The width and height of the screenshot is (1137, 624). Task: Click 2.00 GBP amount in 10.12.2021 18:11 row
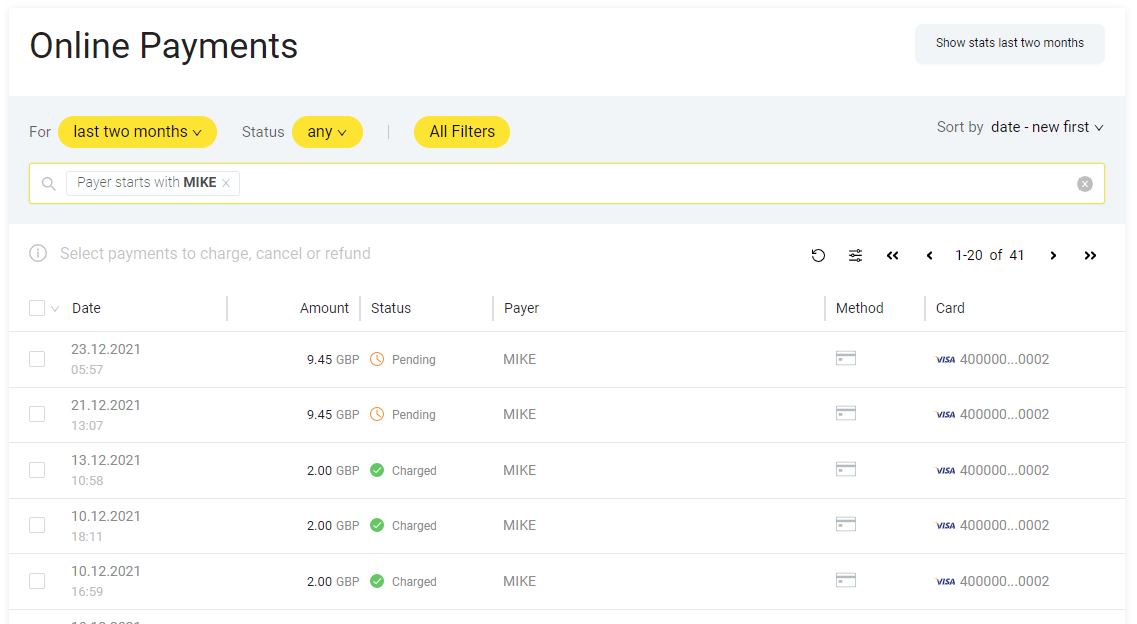tap(333, 525)
